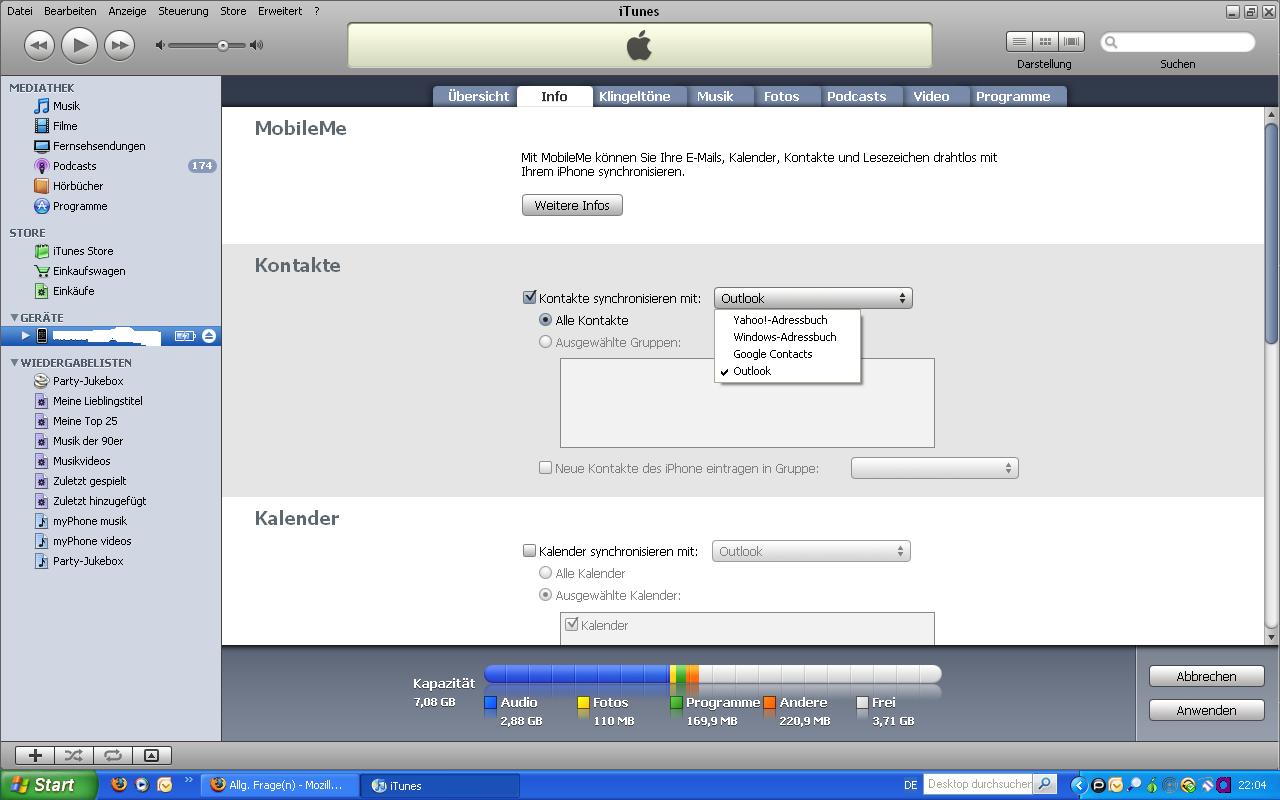Image resolution: width=1280 pixels, height=800 pixels.
Task: Toggle shuffle playback icon
Action: click(73, 756)
